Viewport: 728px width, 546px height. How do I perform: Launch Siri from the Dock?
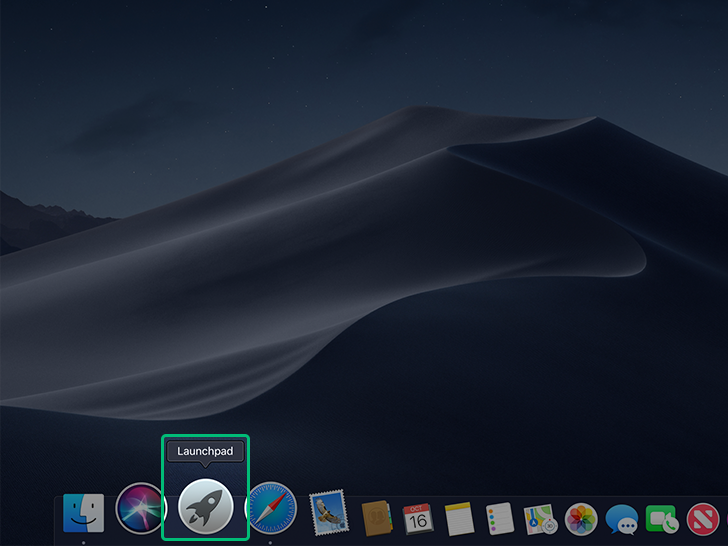coord(140,508)
